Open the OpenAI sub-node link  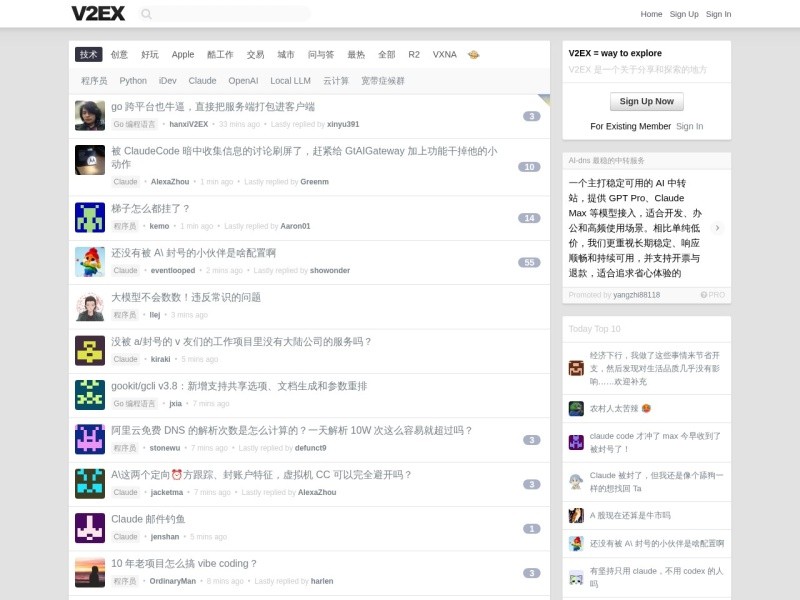243,81
